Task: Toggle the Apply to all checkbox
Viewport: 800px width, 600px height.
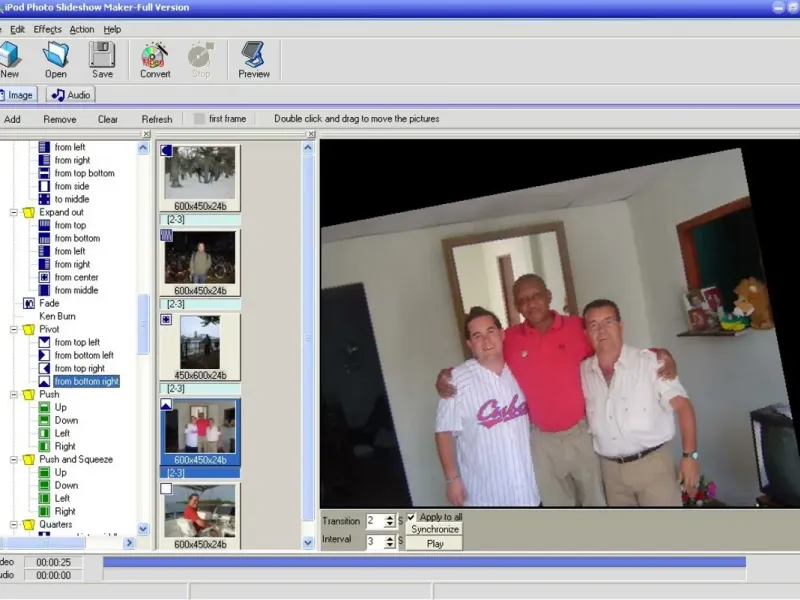Action: pyautogui.click(x=411, y=517)
